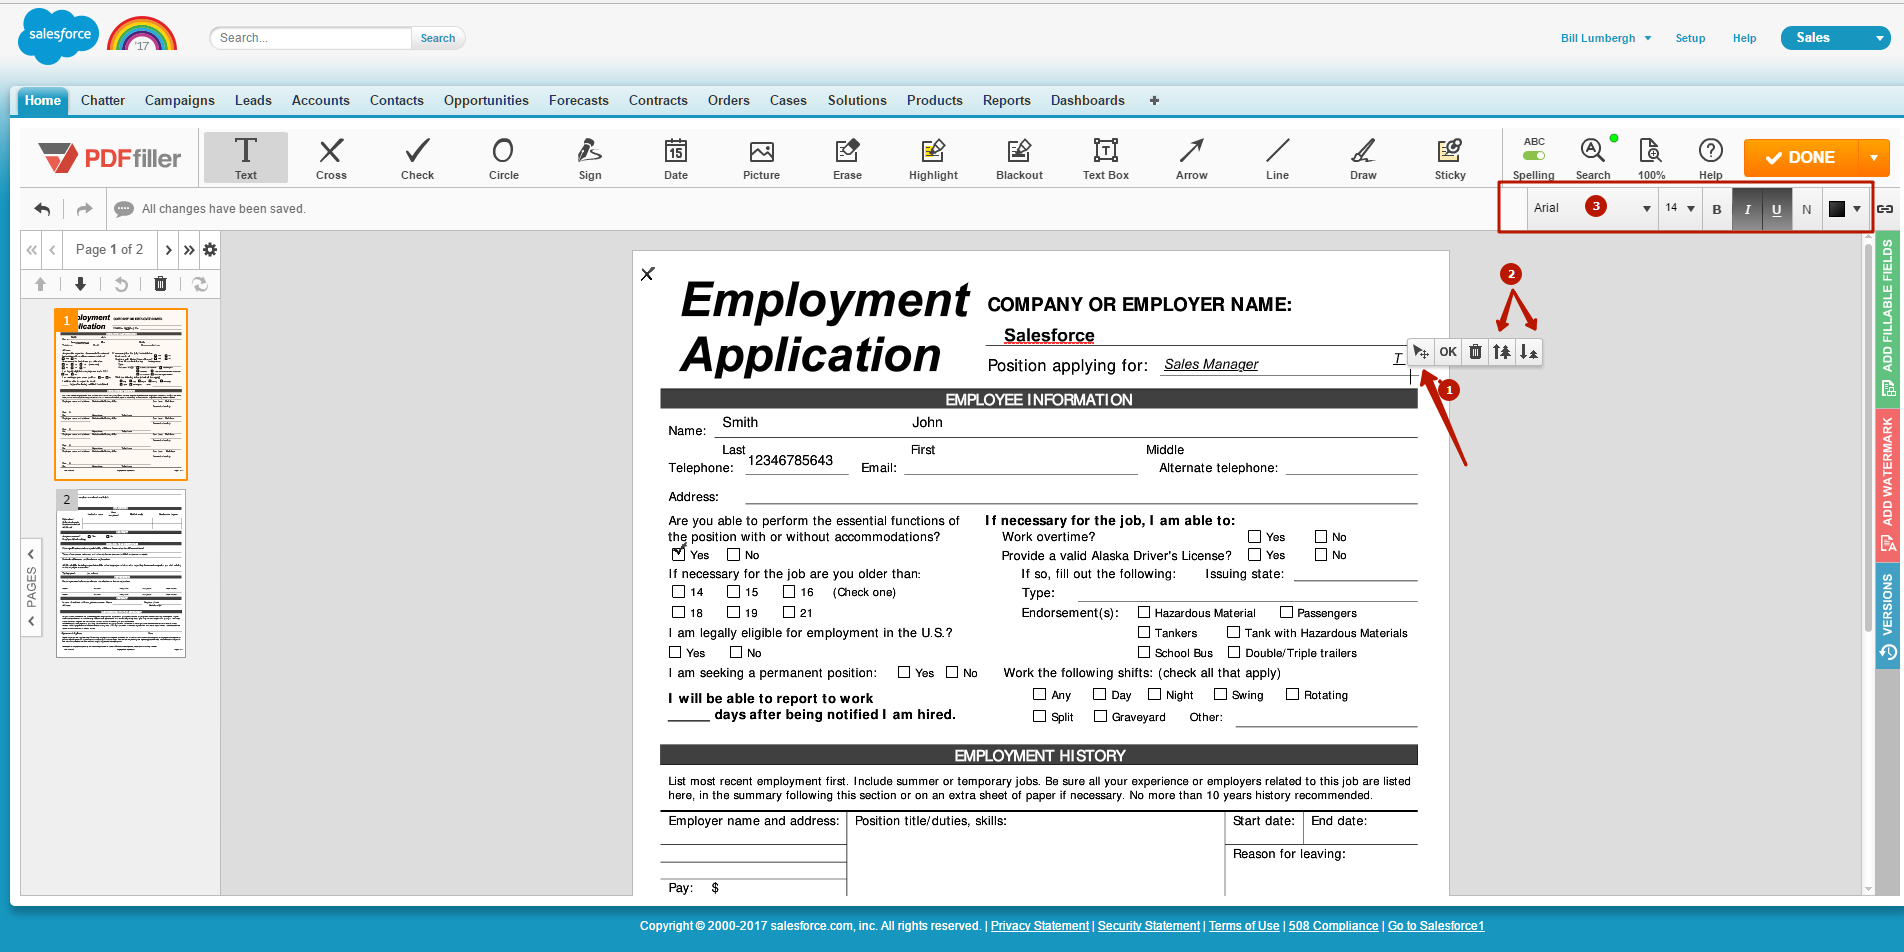1904x952 pixels.
Task: Go to next page chevron
Action: click(168, 250)
